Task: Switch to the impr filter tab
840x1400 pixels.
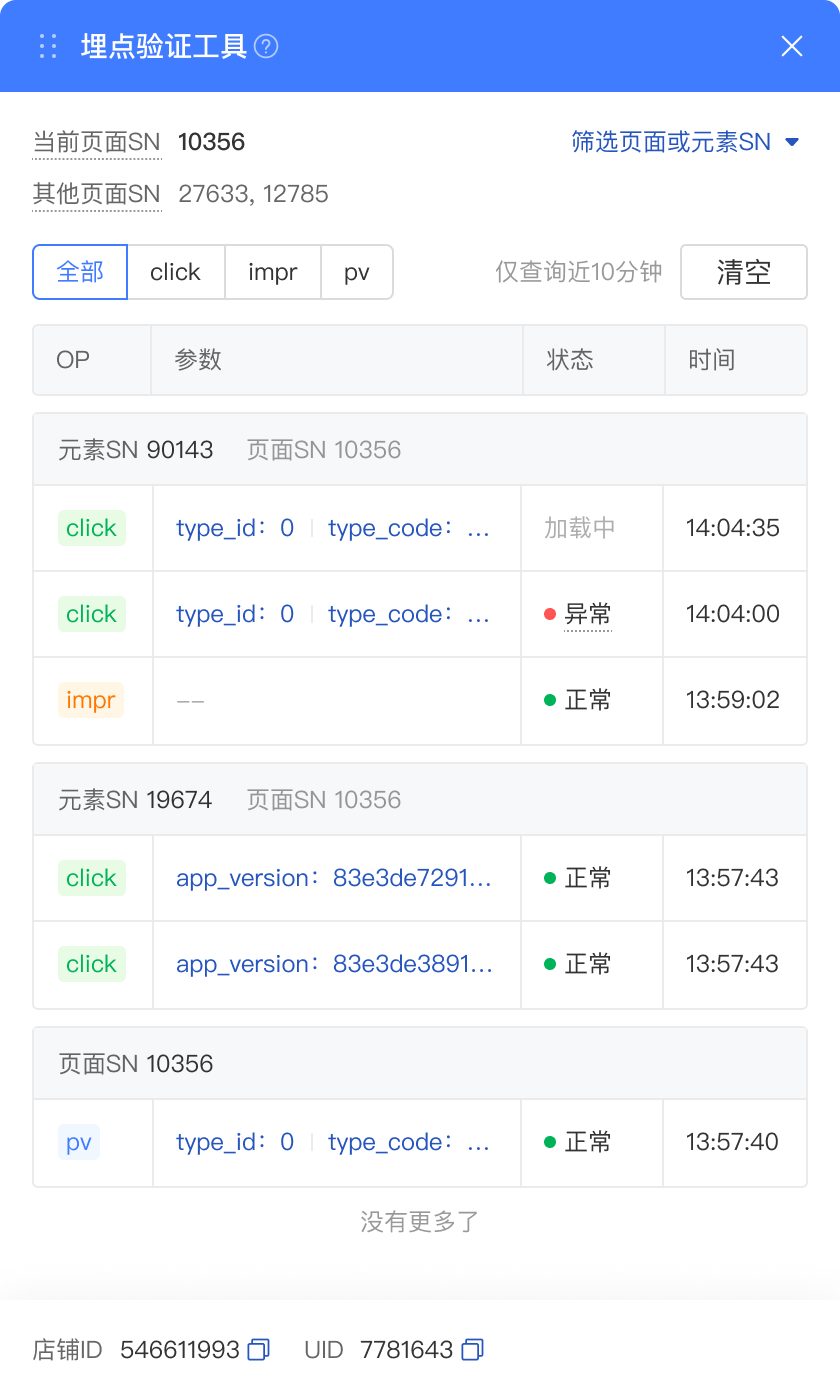Action: [x=272, y=272]
